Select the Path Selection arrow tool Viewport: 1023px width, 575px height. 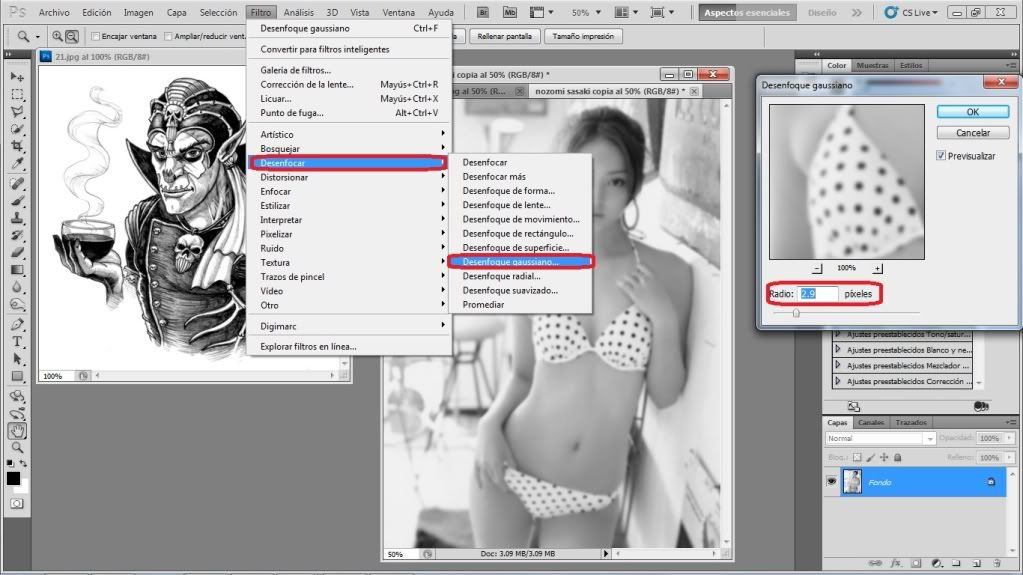point(17,359)
